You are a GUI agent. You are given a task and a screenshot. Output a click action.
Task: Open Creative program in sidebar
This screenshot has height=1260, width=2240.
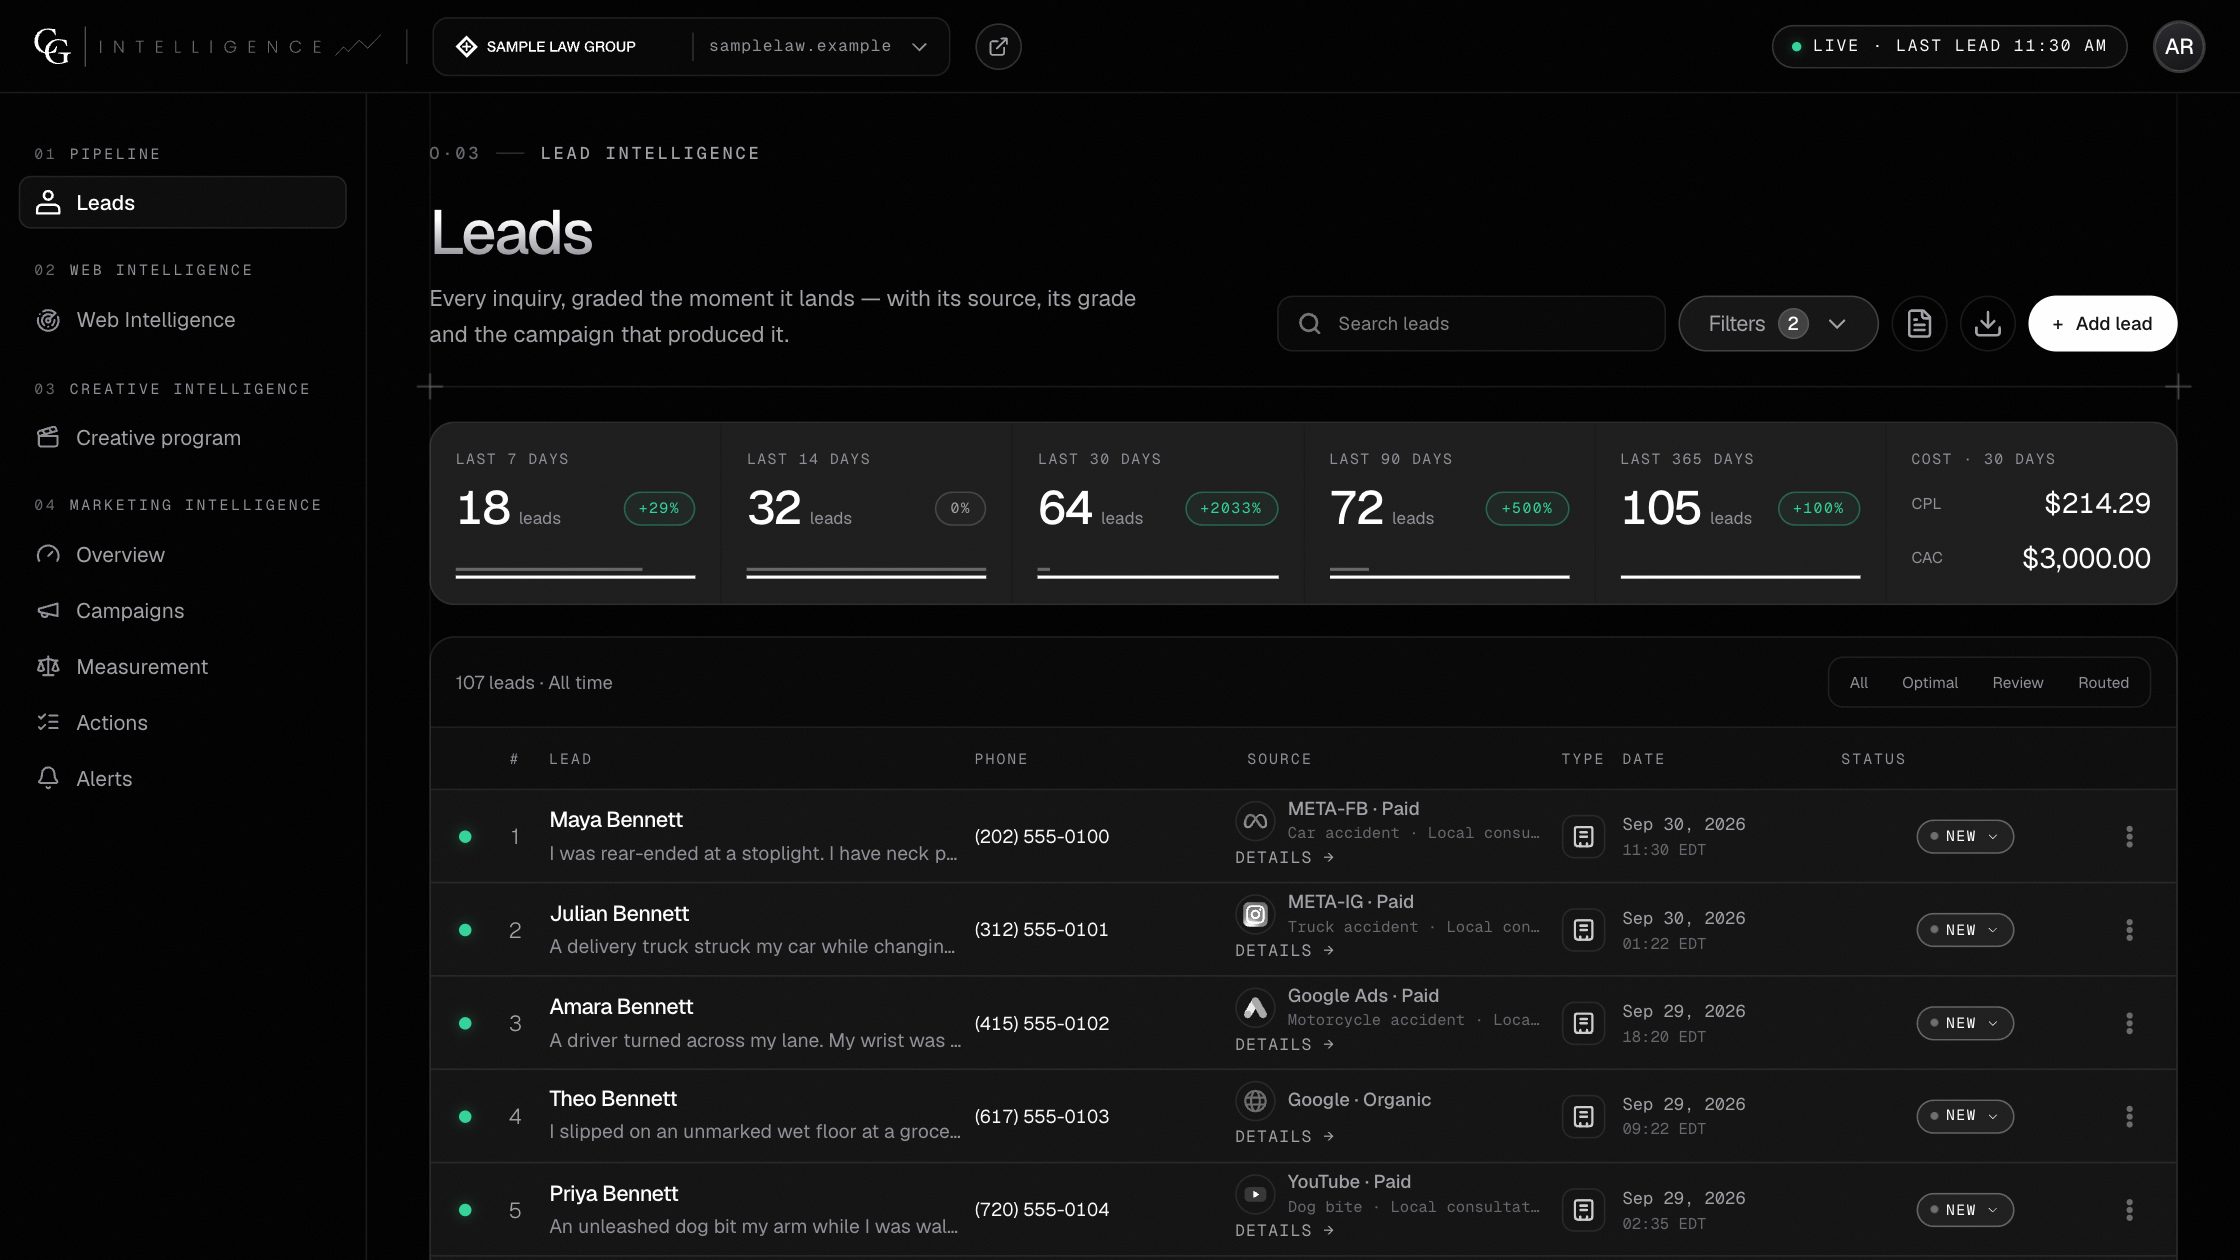click(x=183, y=438)
